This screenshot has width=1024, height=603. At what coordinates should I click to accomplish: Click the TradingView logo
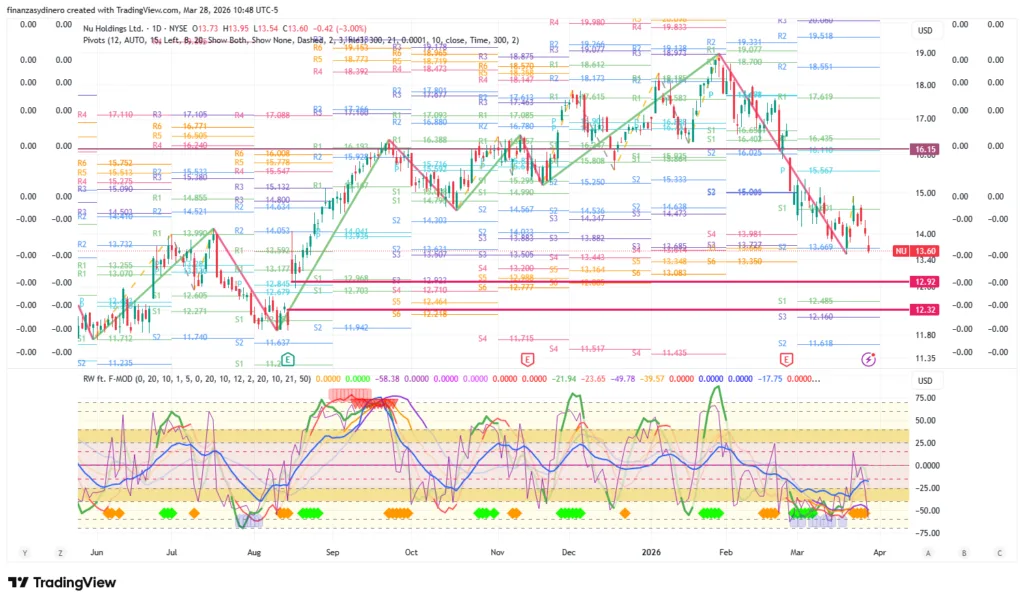click(62, 582)
